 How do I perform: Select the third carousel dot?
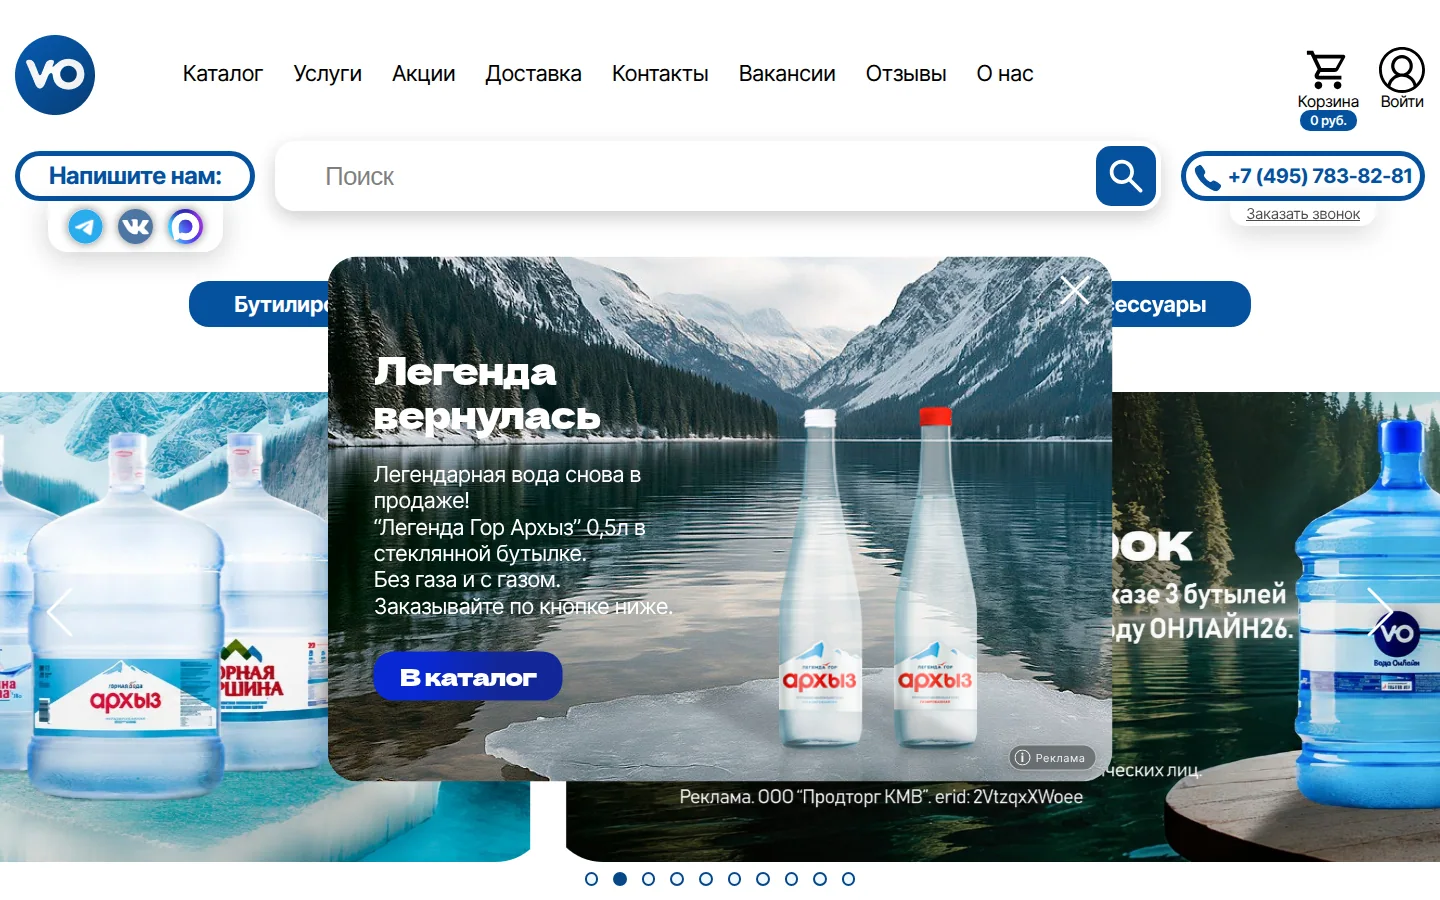coord(648,879)
